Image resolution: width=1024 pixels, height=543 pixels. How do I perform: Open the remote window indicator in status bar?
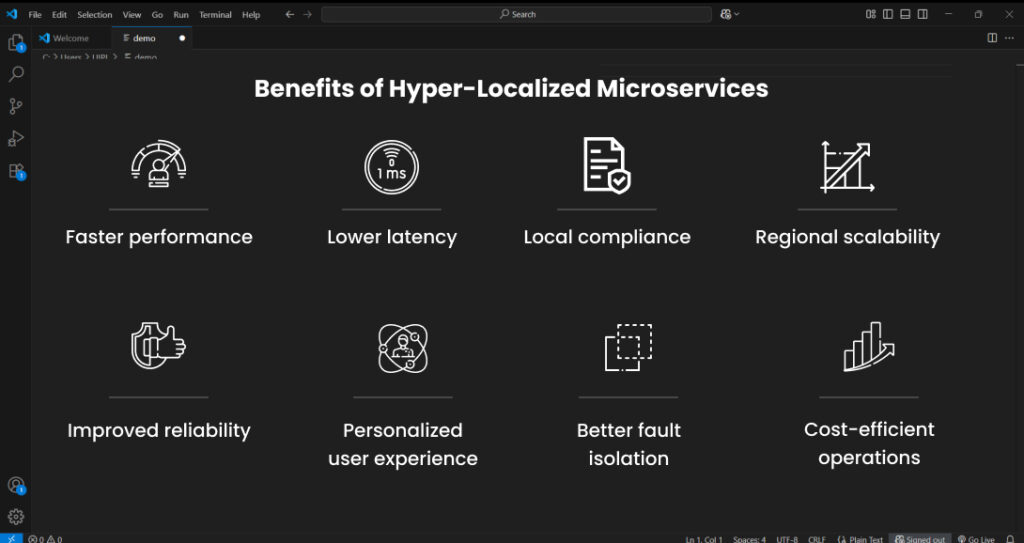[x=11, y=538]
